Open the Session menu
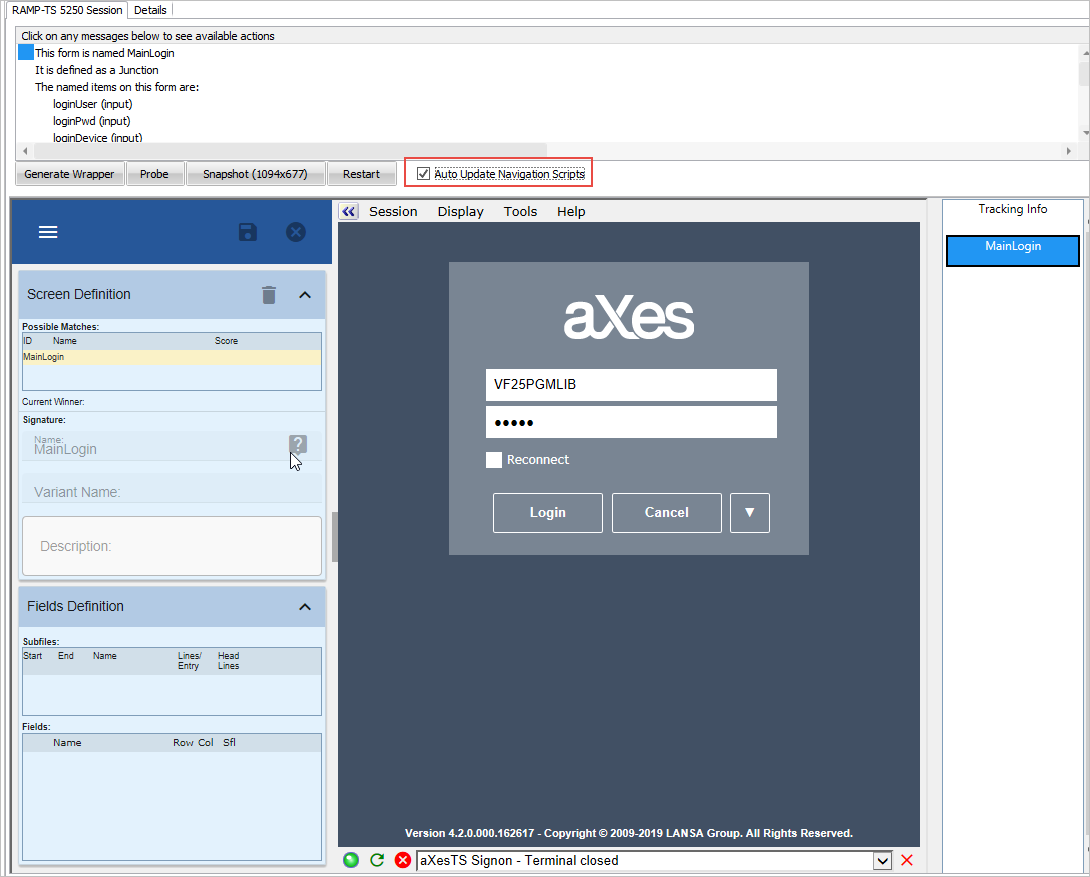The height and width of the screenshot is (877, 1090). [393, 211]
